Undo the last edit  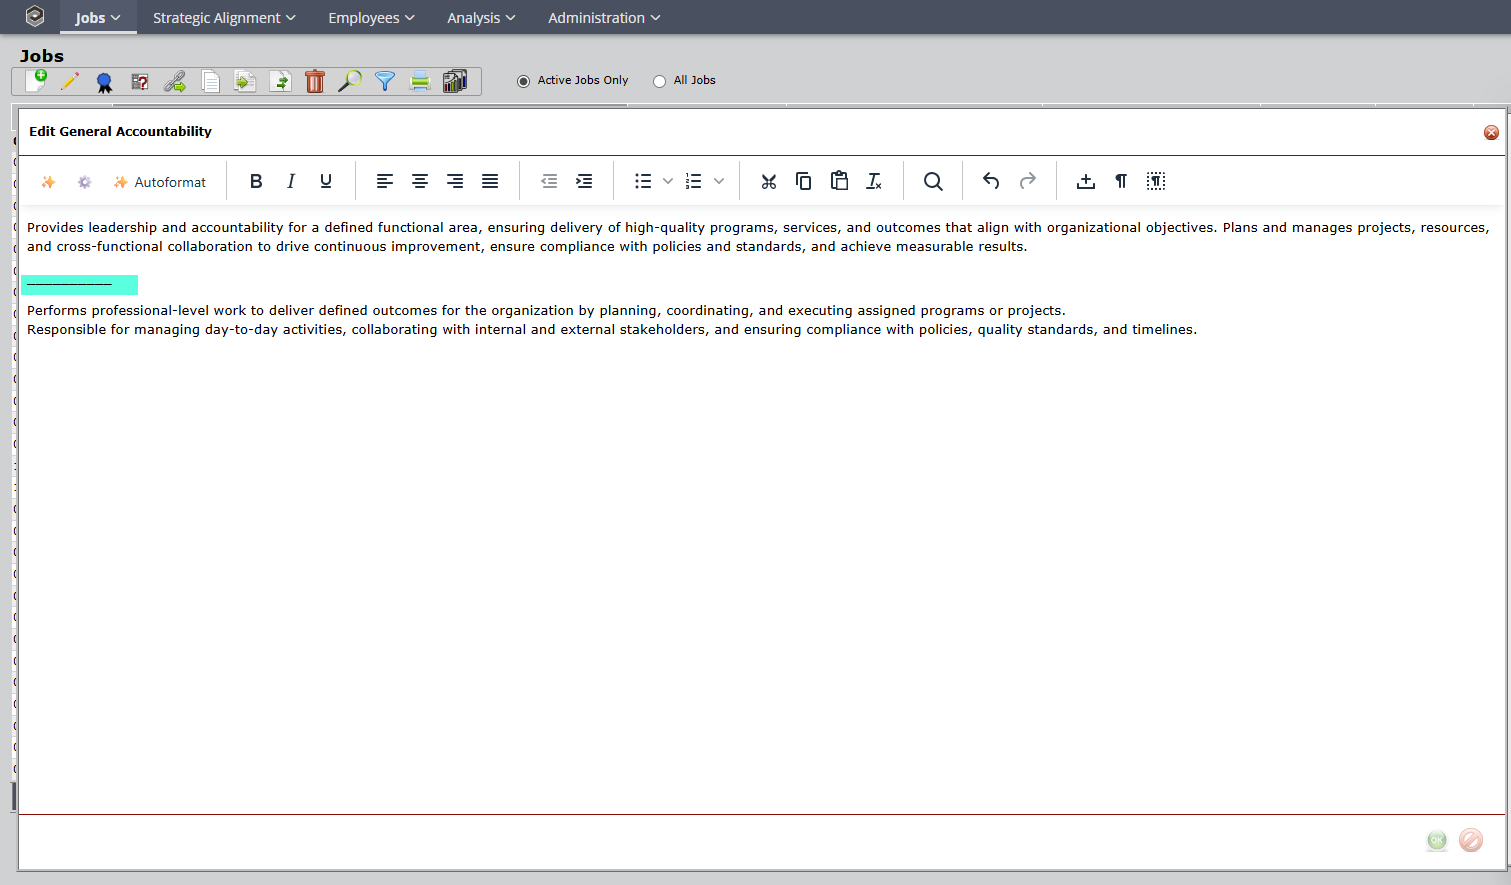(991, 181)
